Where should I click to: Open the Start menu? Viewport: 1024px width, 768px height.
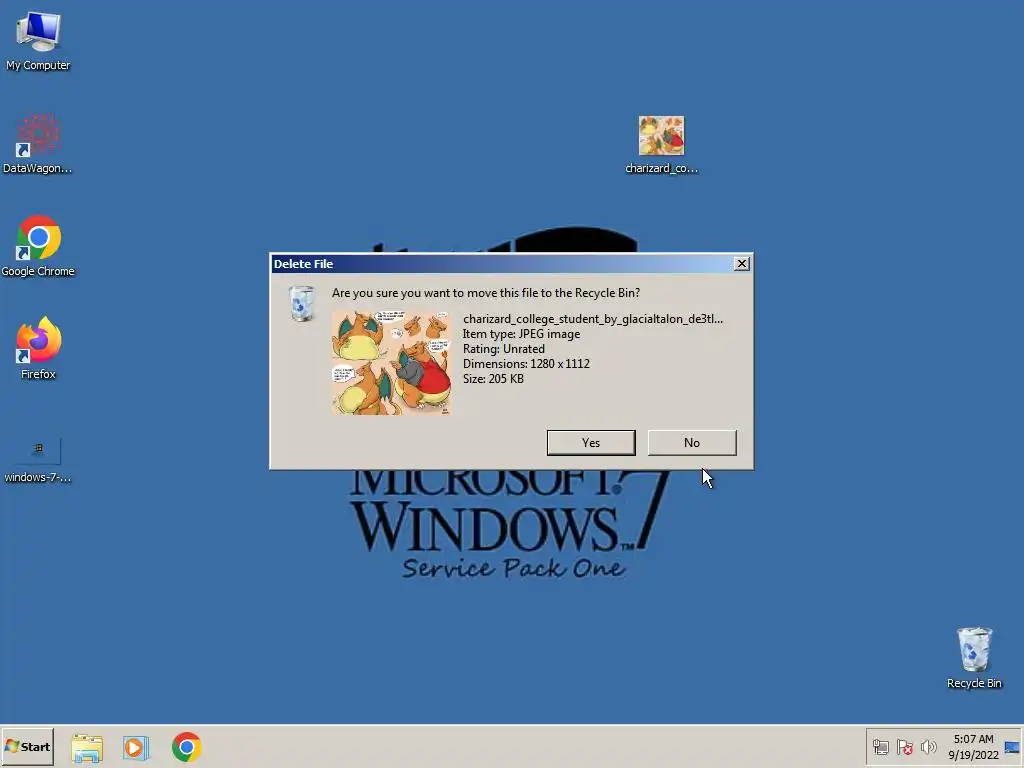pos(27,746)
